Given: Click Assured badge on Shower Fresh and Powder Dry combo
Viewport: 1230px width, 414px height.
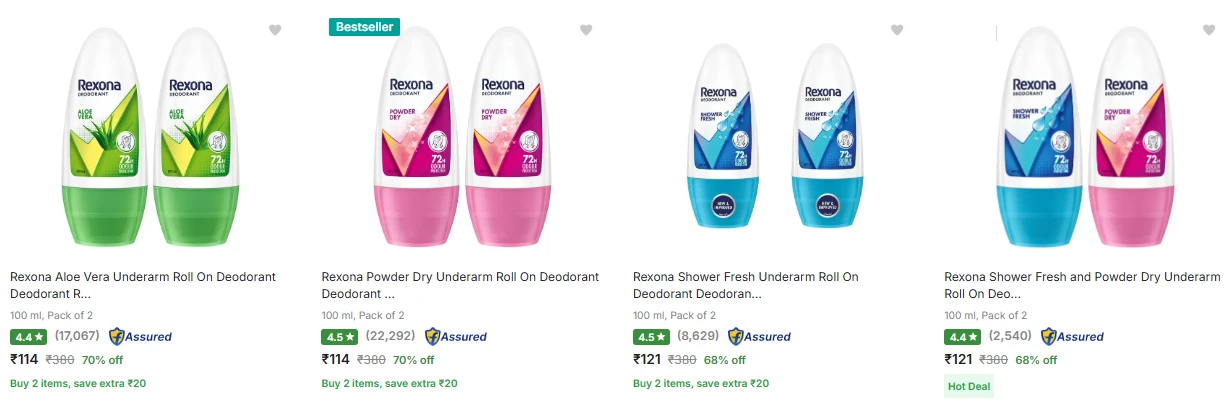Looking at the screenshot, I should (x=1072, y=336).
